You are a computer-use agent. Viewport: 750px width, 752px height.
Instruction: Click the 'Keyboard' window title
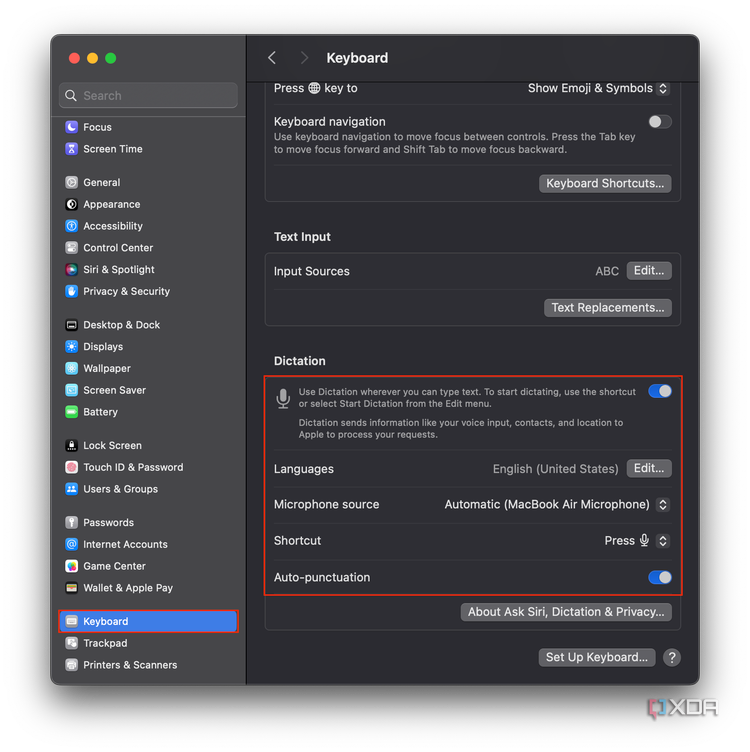point(357,58)
